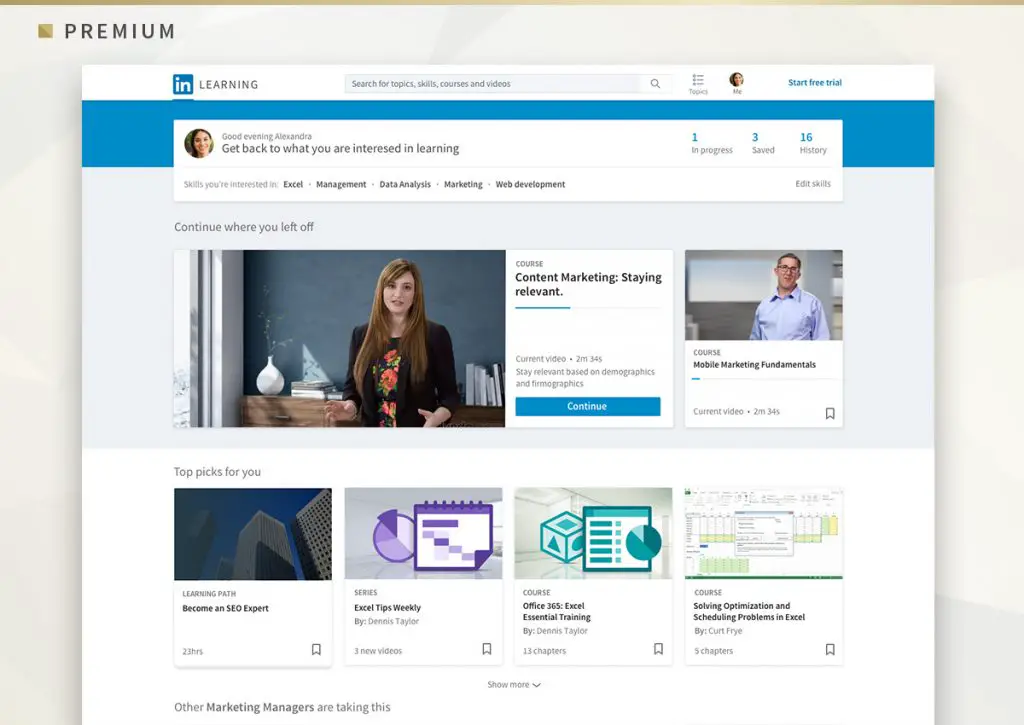Viewport: 1024px width, 725px height.
Task: Click Content Marketing: Staying relevant title
Action: point(588,284)
